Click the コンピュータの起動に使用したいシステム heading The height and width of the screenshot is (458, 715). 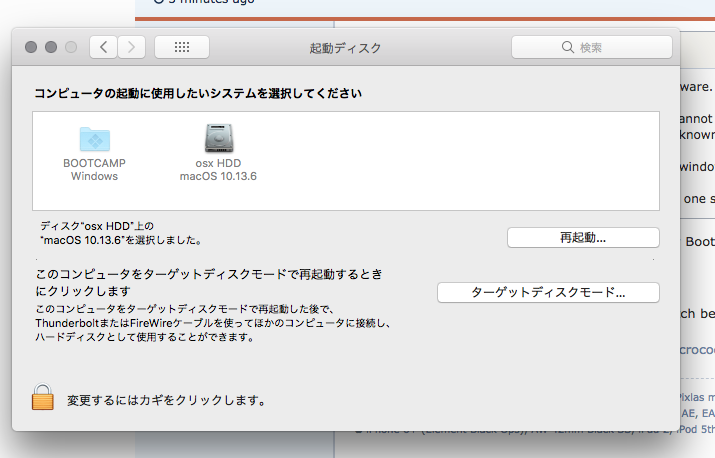click(198, 94)
